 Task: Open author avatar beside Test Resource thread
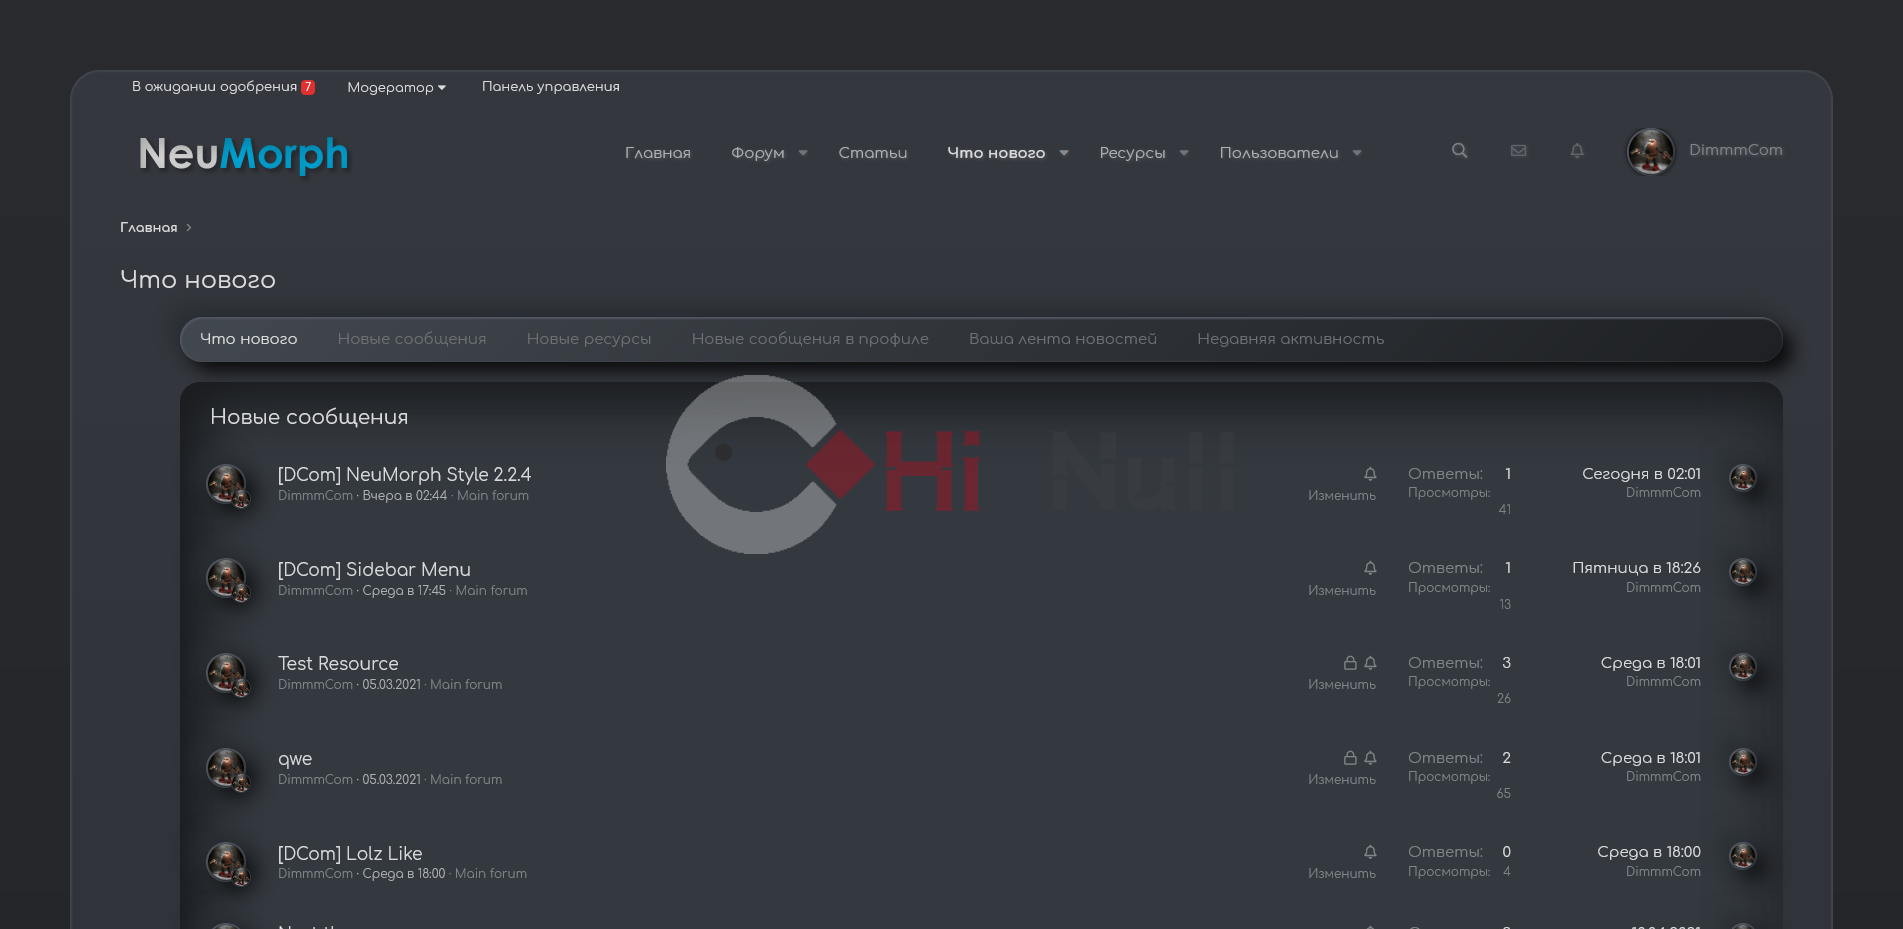click(226, 673)
